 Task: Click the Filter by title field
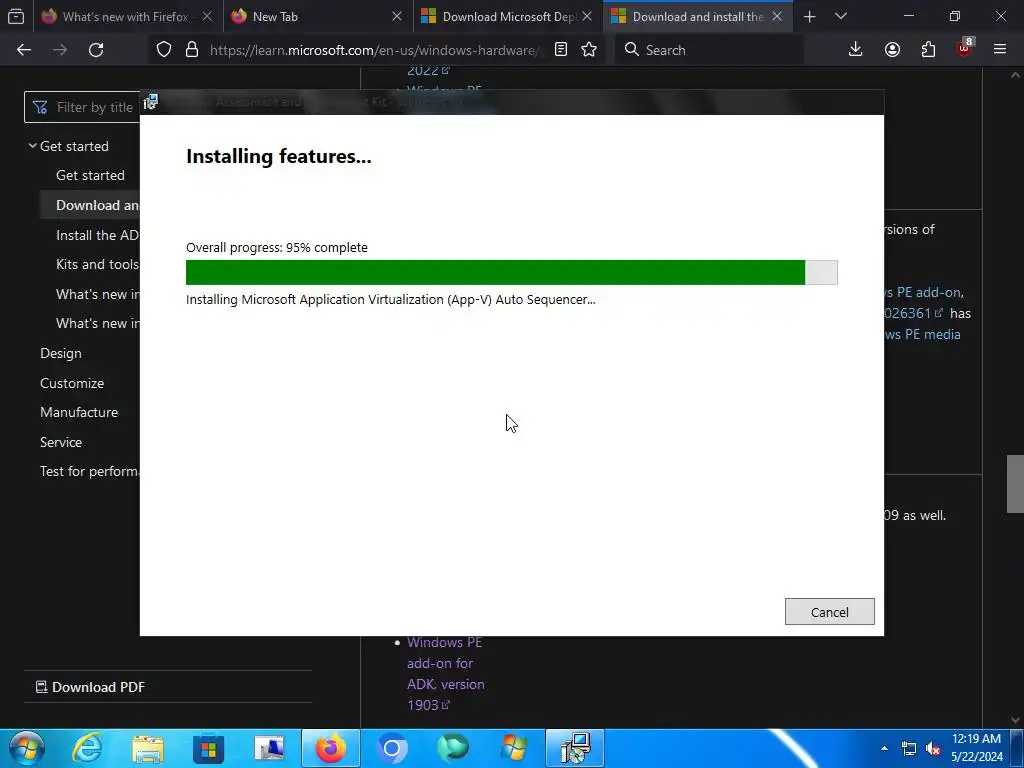(x=82, y=107)
